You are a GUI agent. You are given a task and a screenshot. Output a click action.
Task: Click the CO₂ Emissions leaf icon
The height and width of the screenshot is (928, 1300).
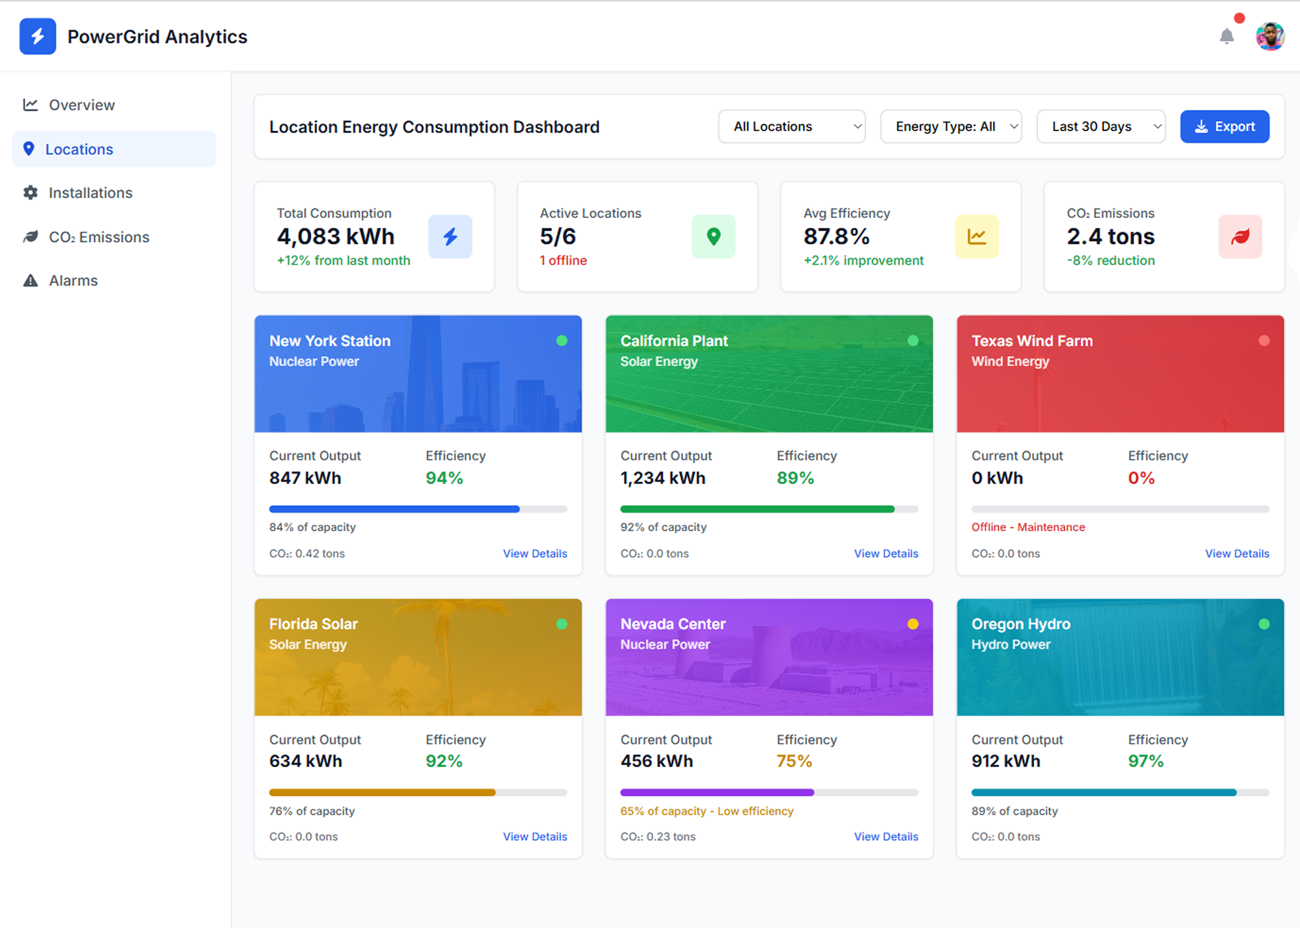pos(1239,237)
